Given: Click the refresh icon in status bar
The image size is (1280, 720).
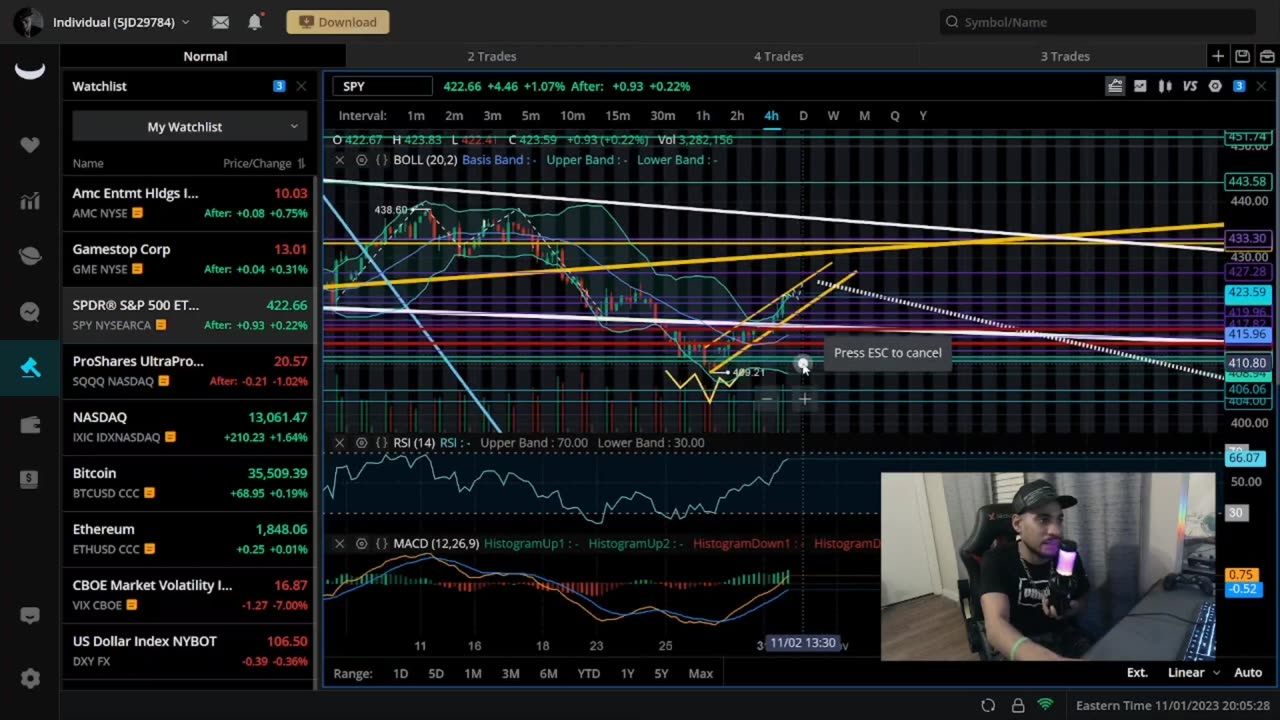Looking at the screenshot, I should coord(988,705).
